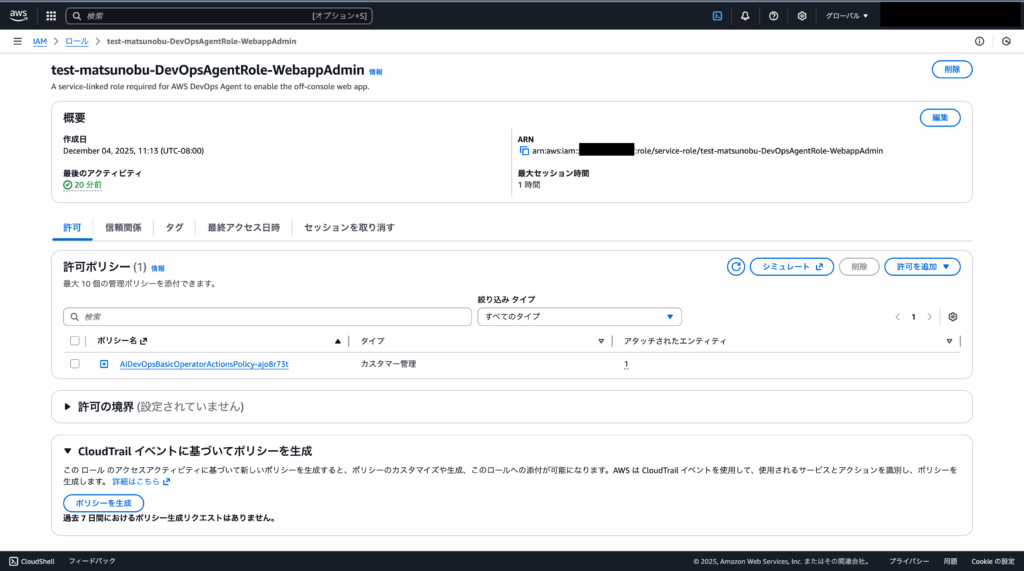Click the ポリシーを生成 button
The width and height of the screenshot is (1024, 571).
[103, 503]
